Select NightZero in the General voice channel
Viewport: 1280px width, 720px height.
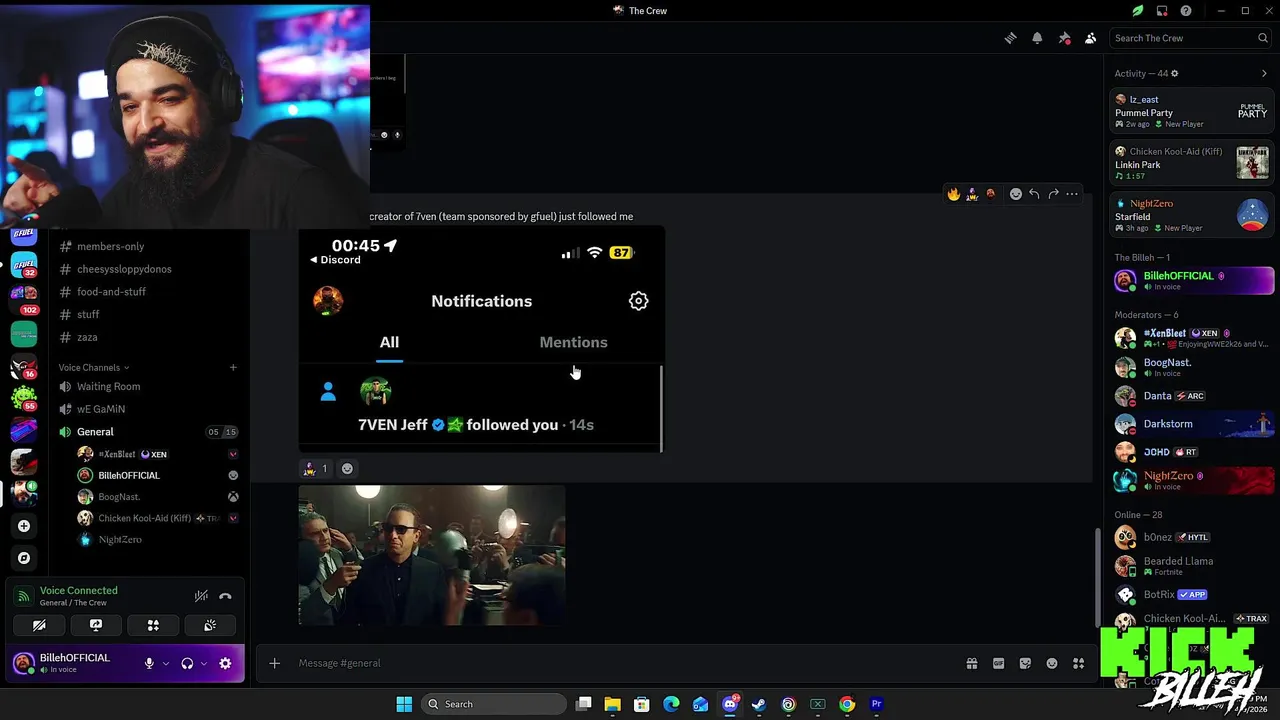click(159, 539)
